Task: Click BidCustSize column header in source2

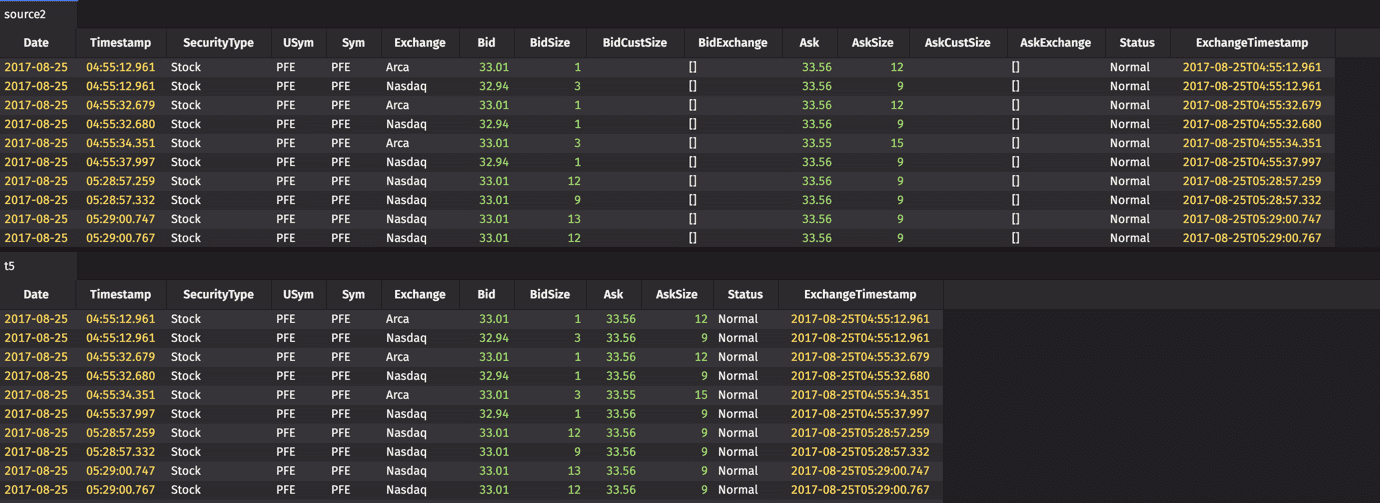Action: tap(634, 43)
